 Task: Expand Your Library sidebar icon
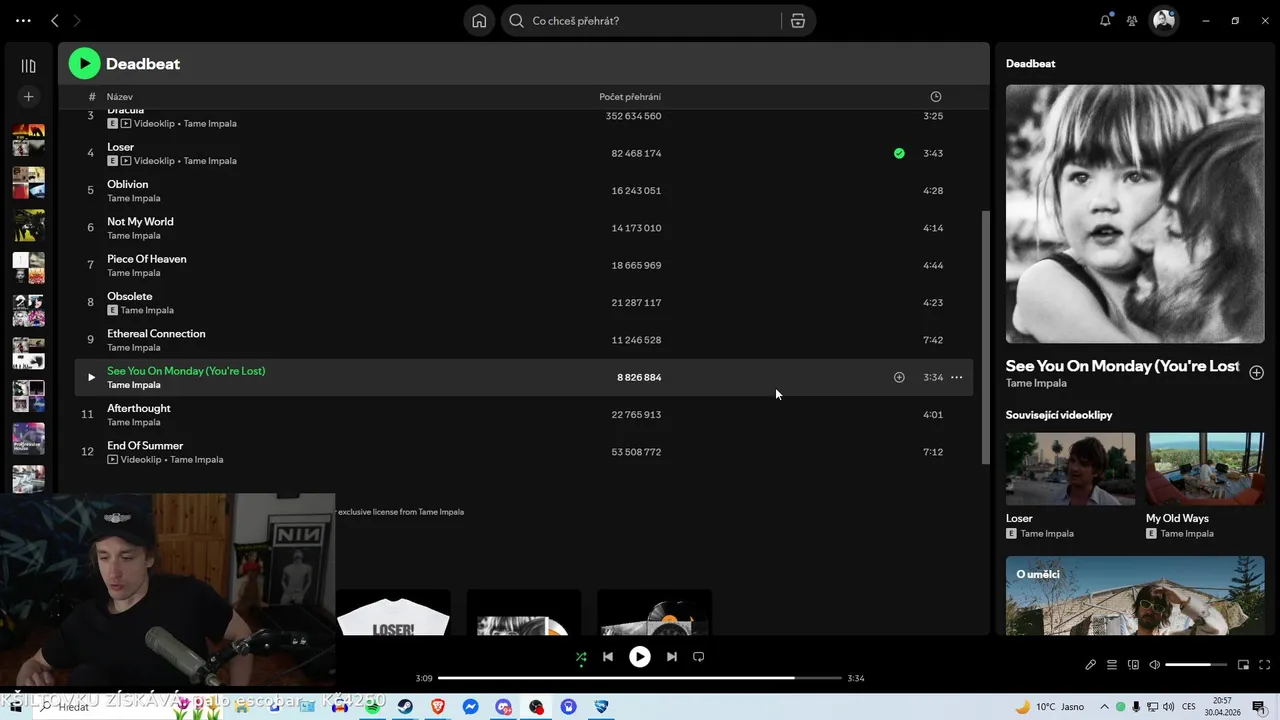tap(28, 66)
